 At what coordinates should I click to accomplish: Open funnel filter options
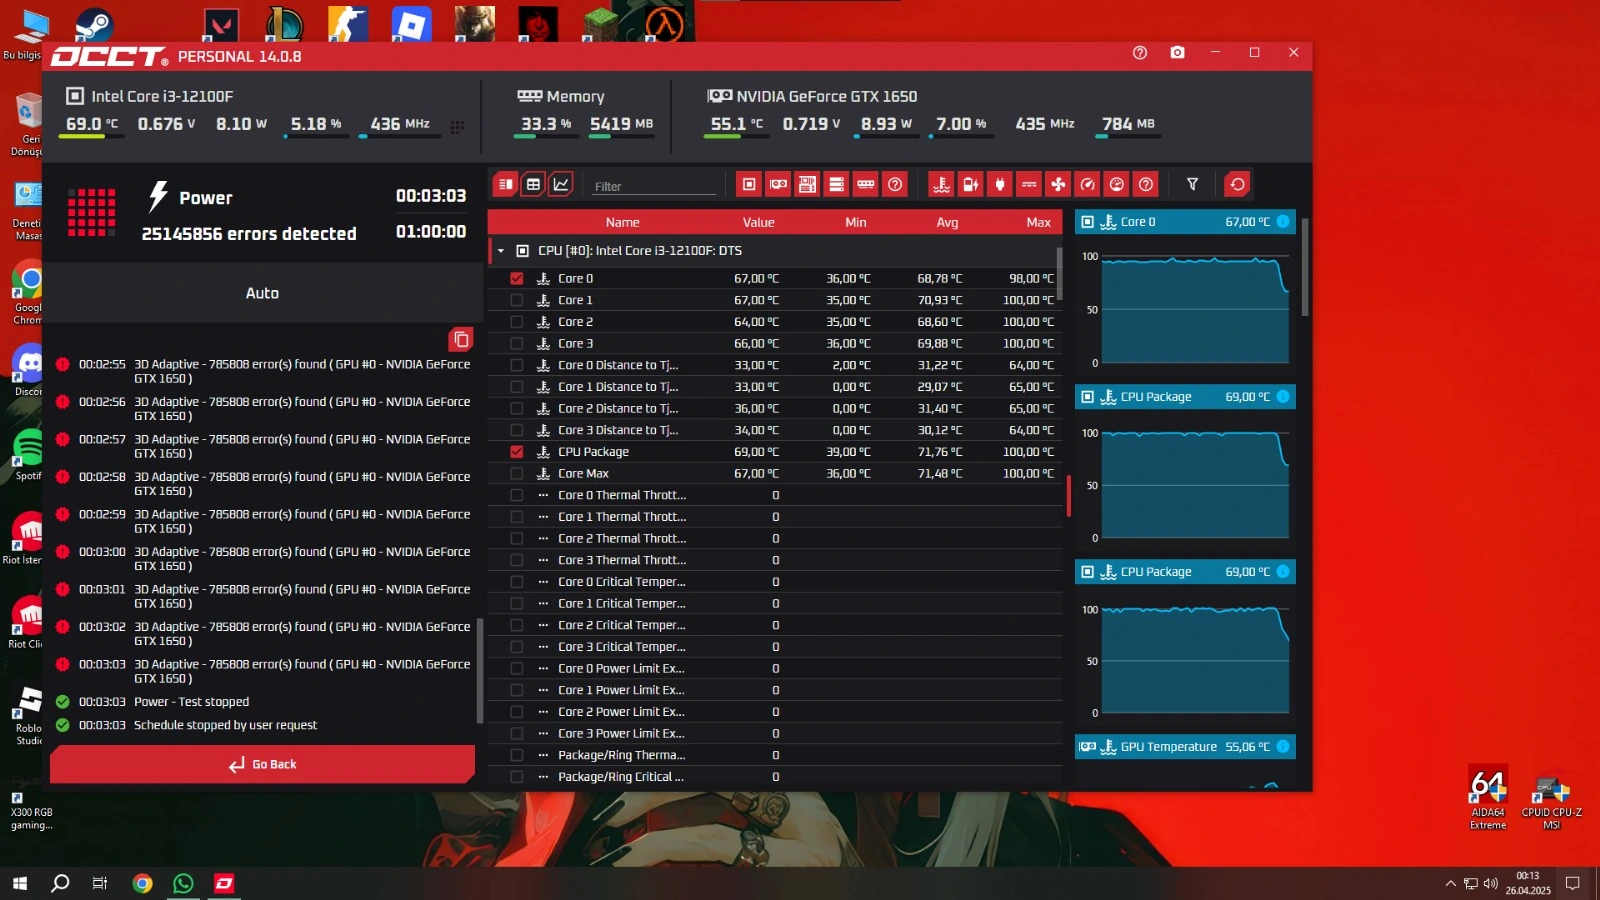[1192, 184]
